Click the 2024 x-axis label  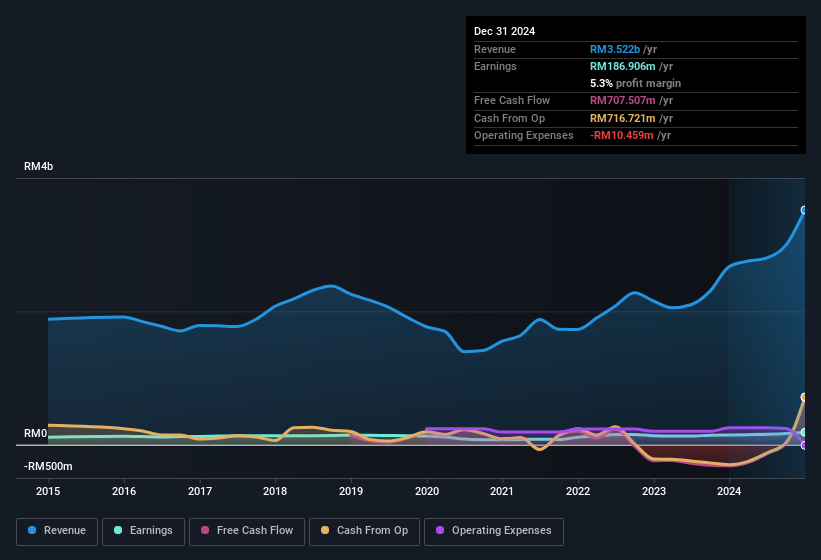coord(729,491)
